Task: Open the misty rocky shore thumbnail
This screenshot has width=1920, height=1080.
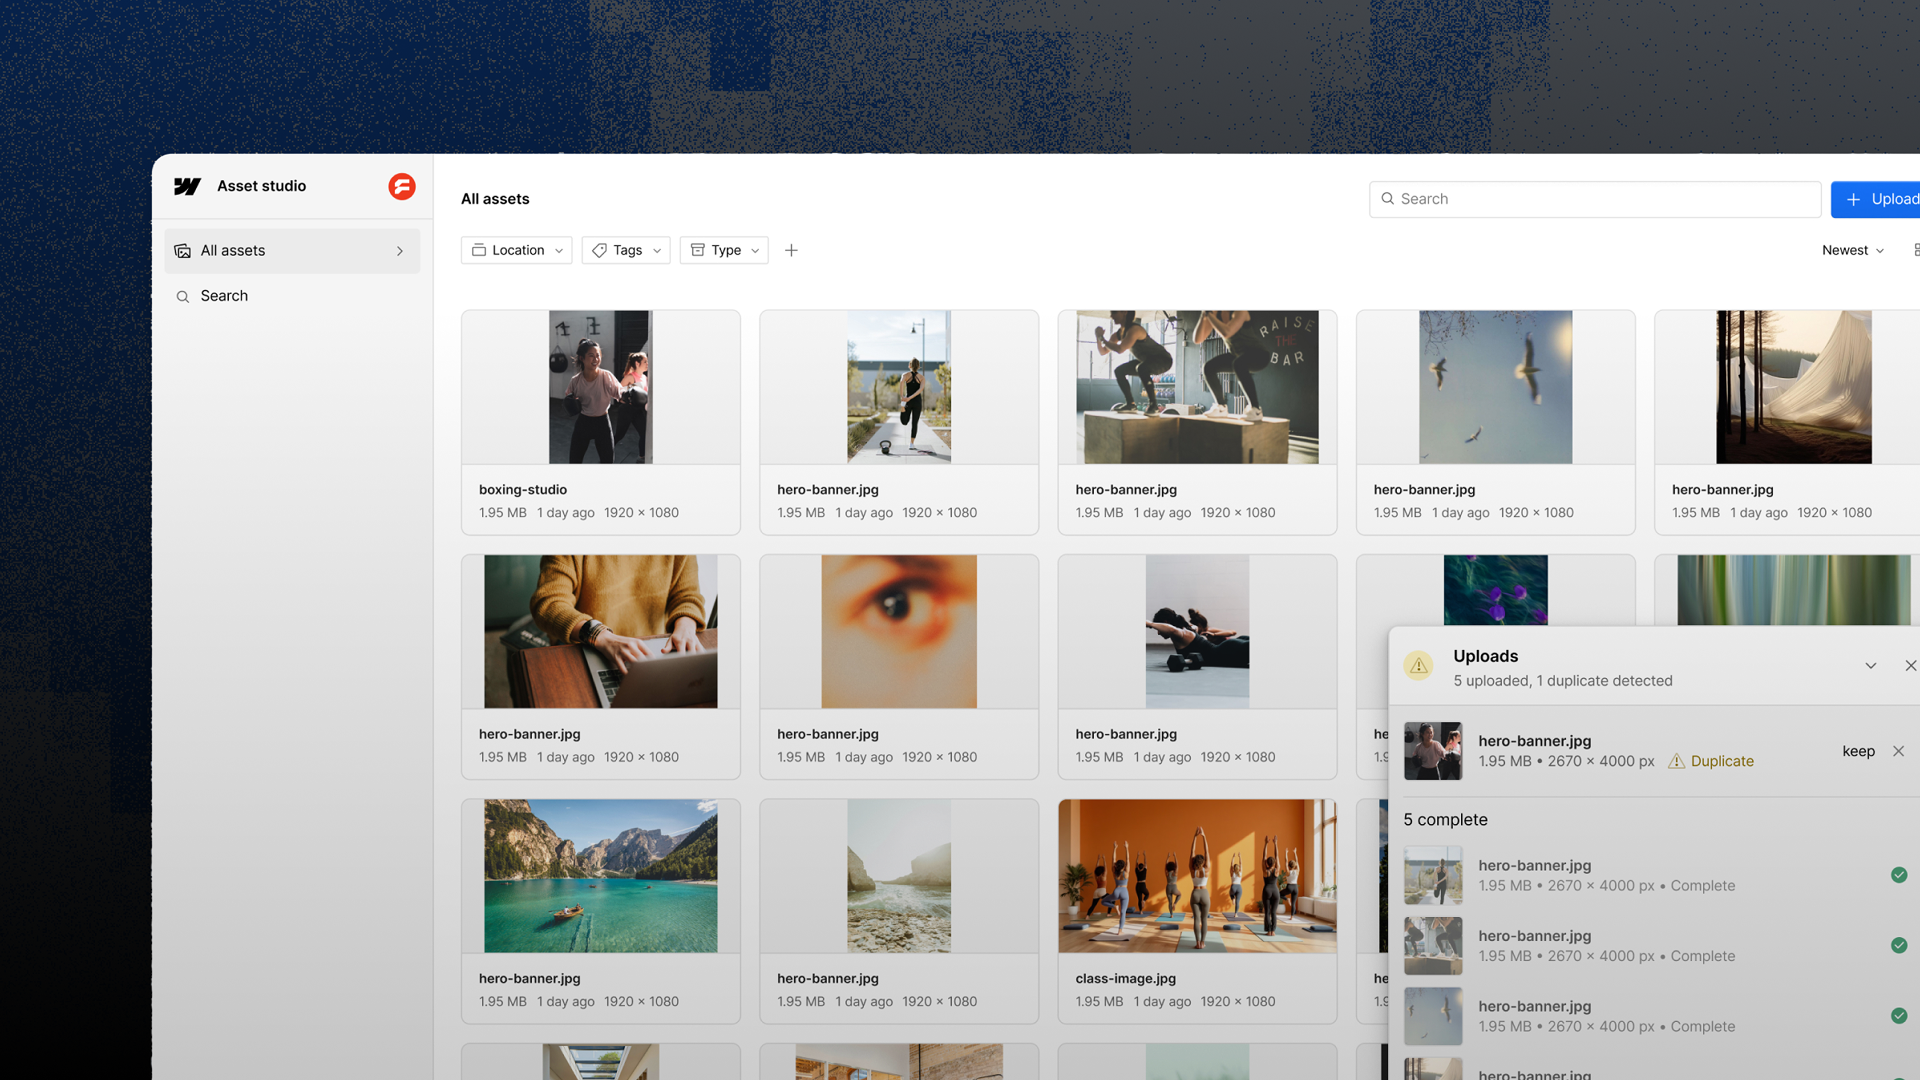Action: (x=899, y=876)
